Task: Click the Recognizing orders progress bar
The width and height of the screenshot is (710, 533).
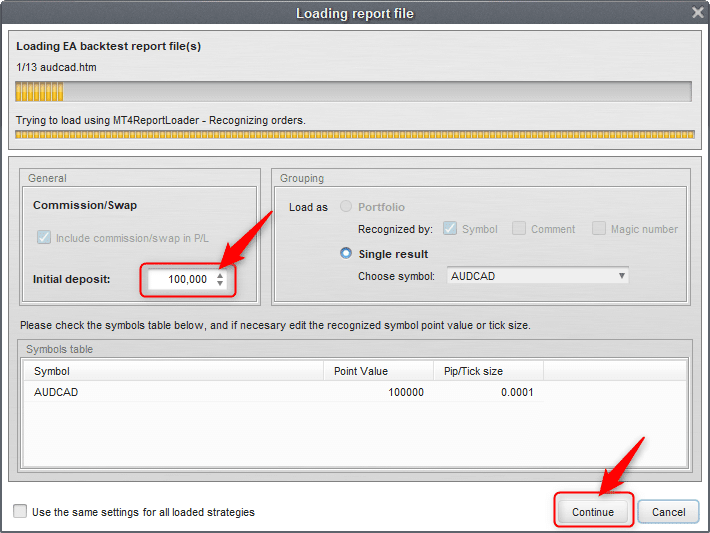Action: 355,134
